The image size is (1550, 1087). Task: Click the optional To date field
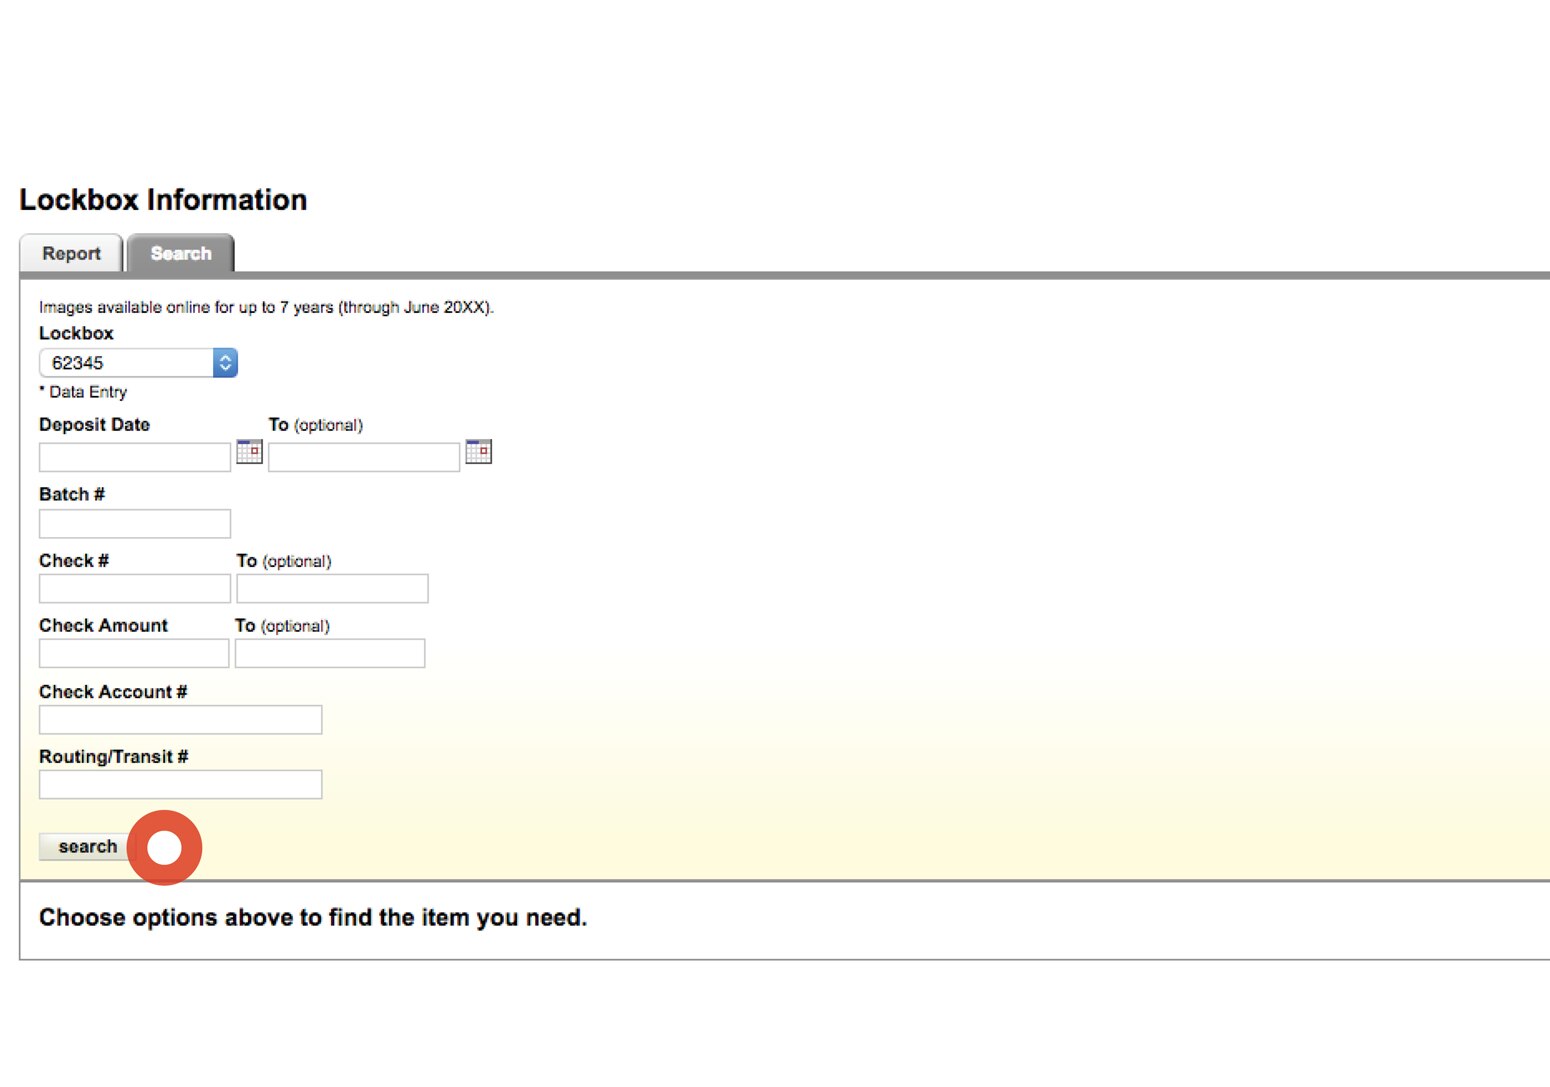(362, 456)
